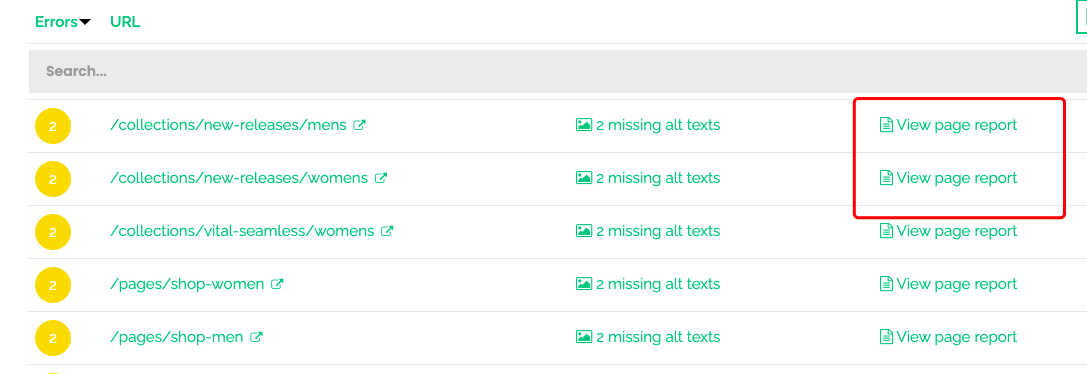Open /collections/new-releases/womens URL link

coord(239,178)
